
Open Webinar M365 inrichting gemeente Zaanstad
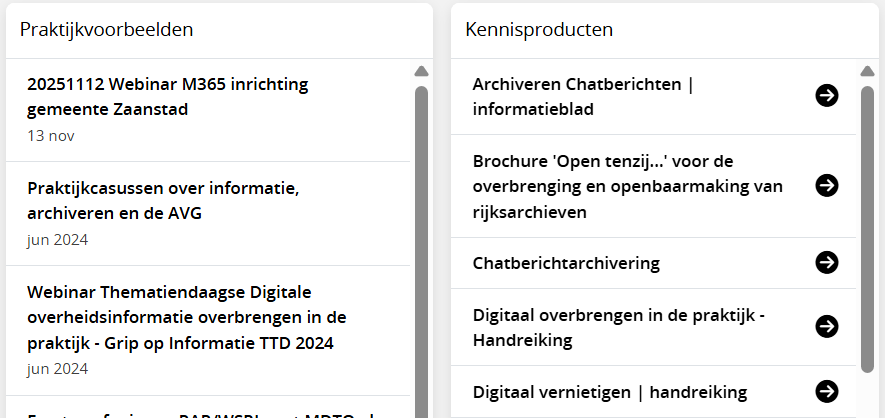point(168,96)
